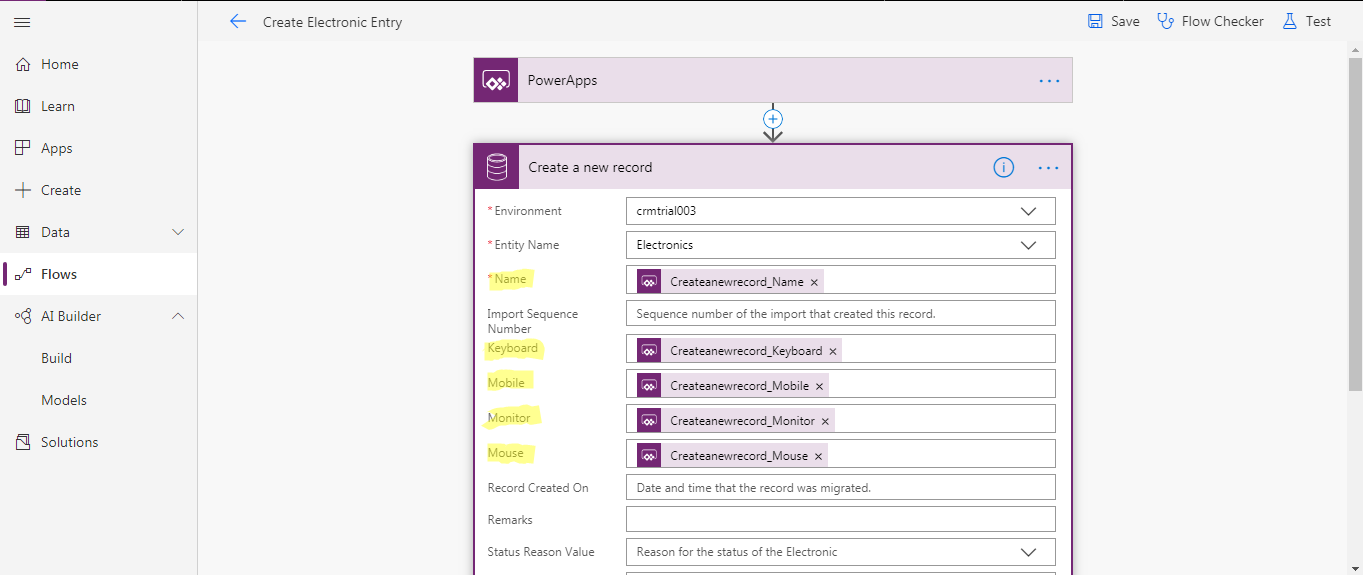Show info for Create a new record
Image resolution: width=1363 pixels, height=575 pixels.
[x=1004, y=168]
